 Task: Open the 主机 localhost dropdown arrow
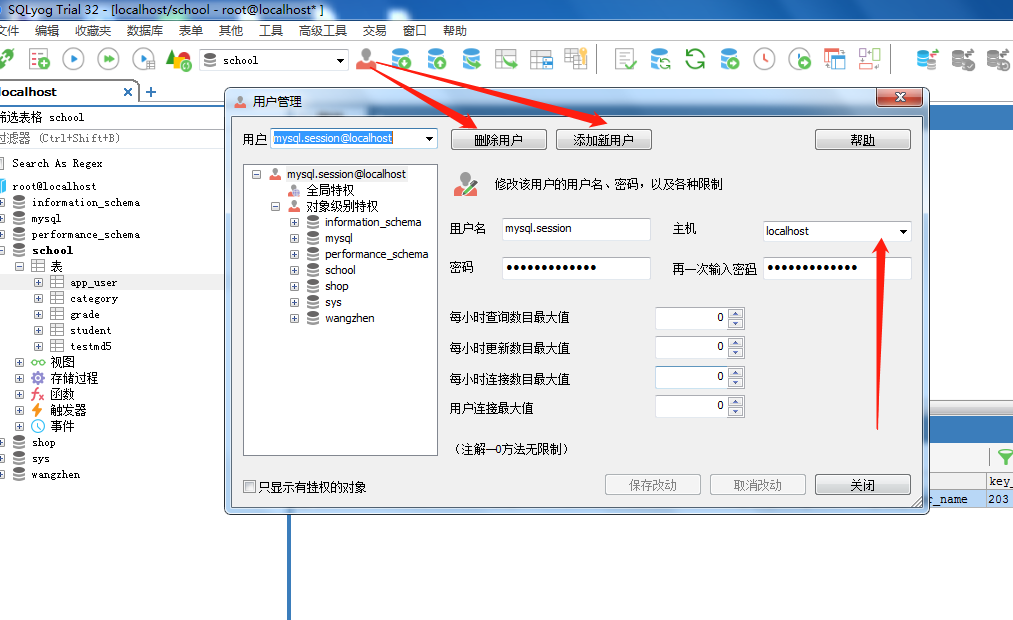903,231
